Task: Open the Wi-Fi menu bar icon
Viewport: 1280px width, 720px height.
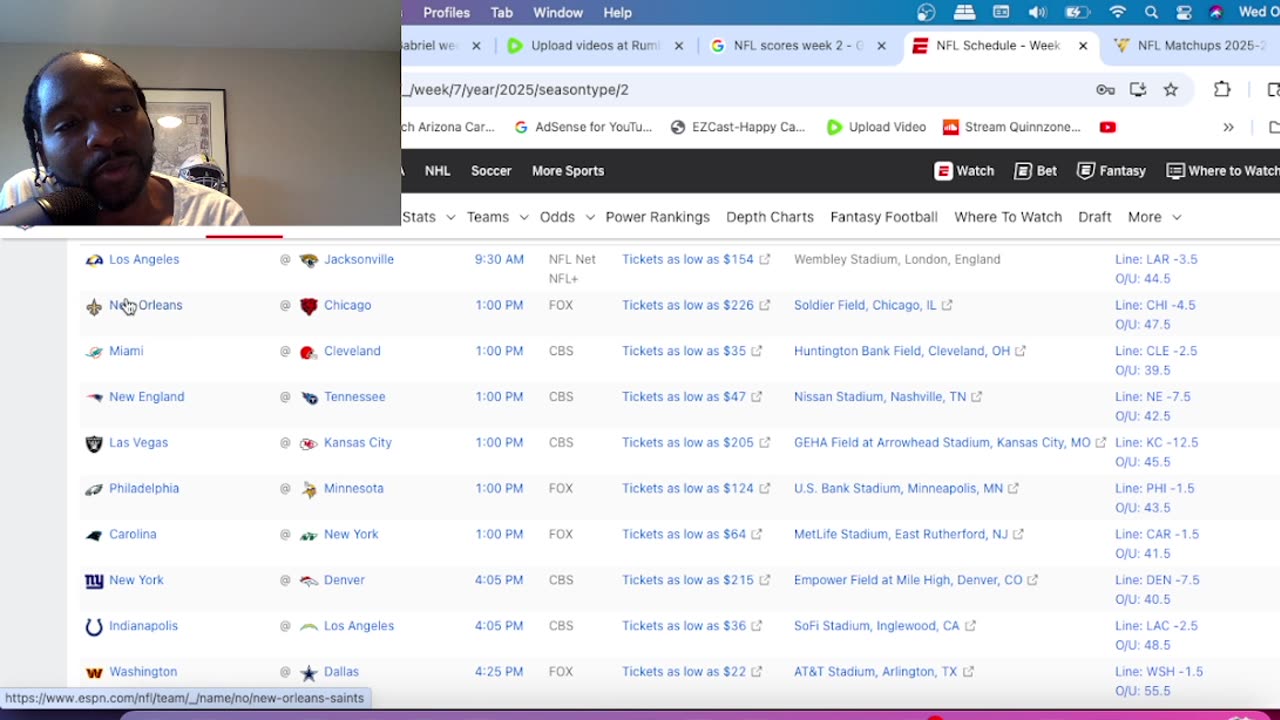Action: (1117, 12)
